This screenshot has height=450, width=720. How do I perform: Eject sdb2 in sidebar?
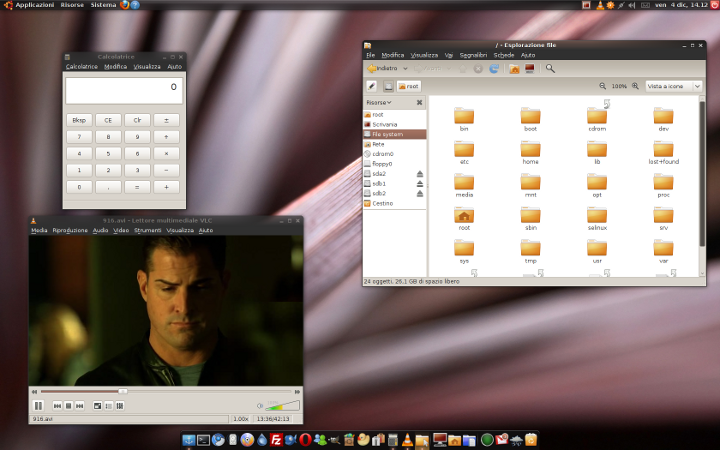tap(420, 194)
